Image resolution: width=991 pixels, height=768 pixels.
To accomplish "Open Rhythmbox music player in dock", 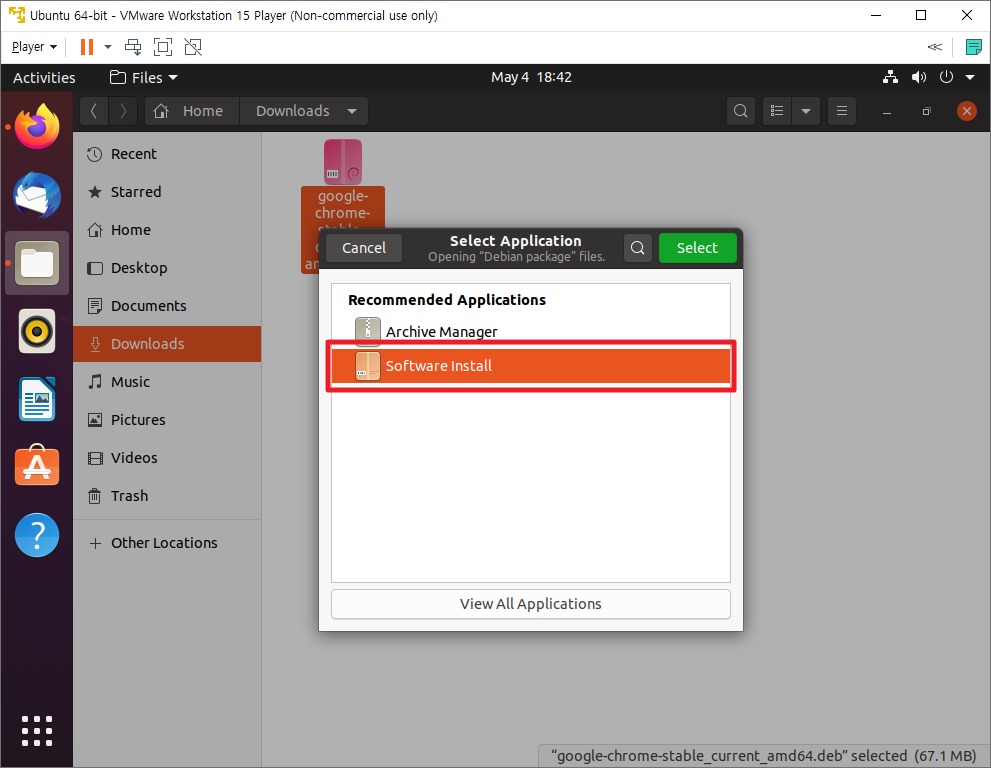I will point(37,331).
